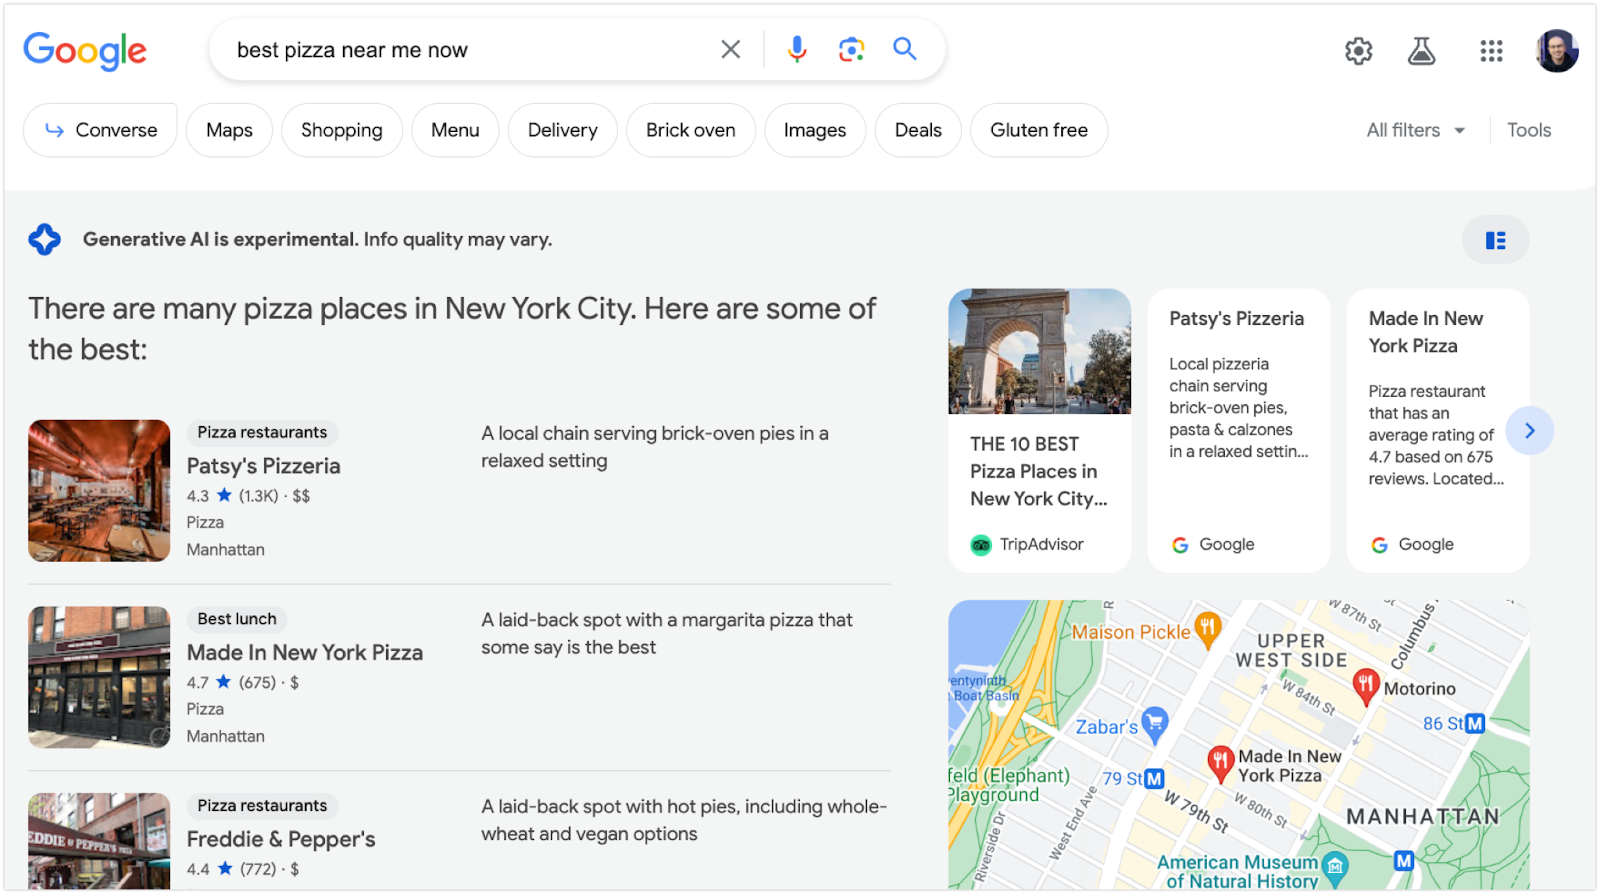This screenshot has width=1600, height=894.
Task: Open settings gear icon
Action: pyautogui.click(x=1358, y=51)
